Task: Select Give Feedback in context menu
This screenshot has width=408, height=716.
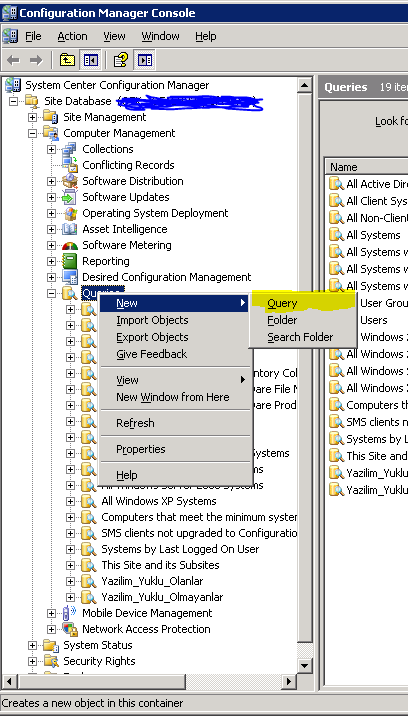Action: (175, 354)
